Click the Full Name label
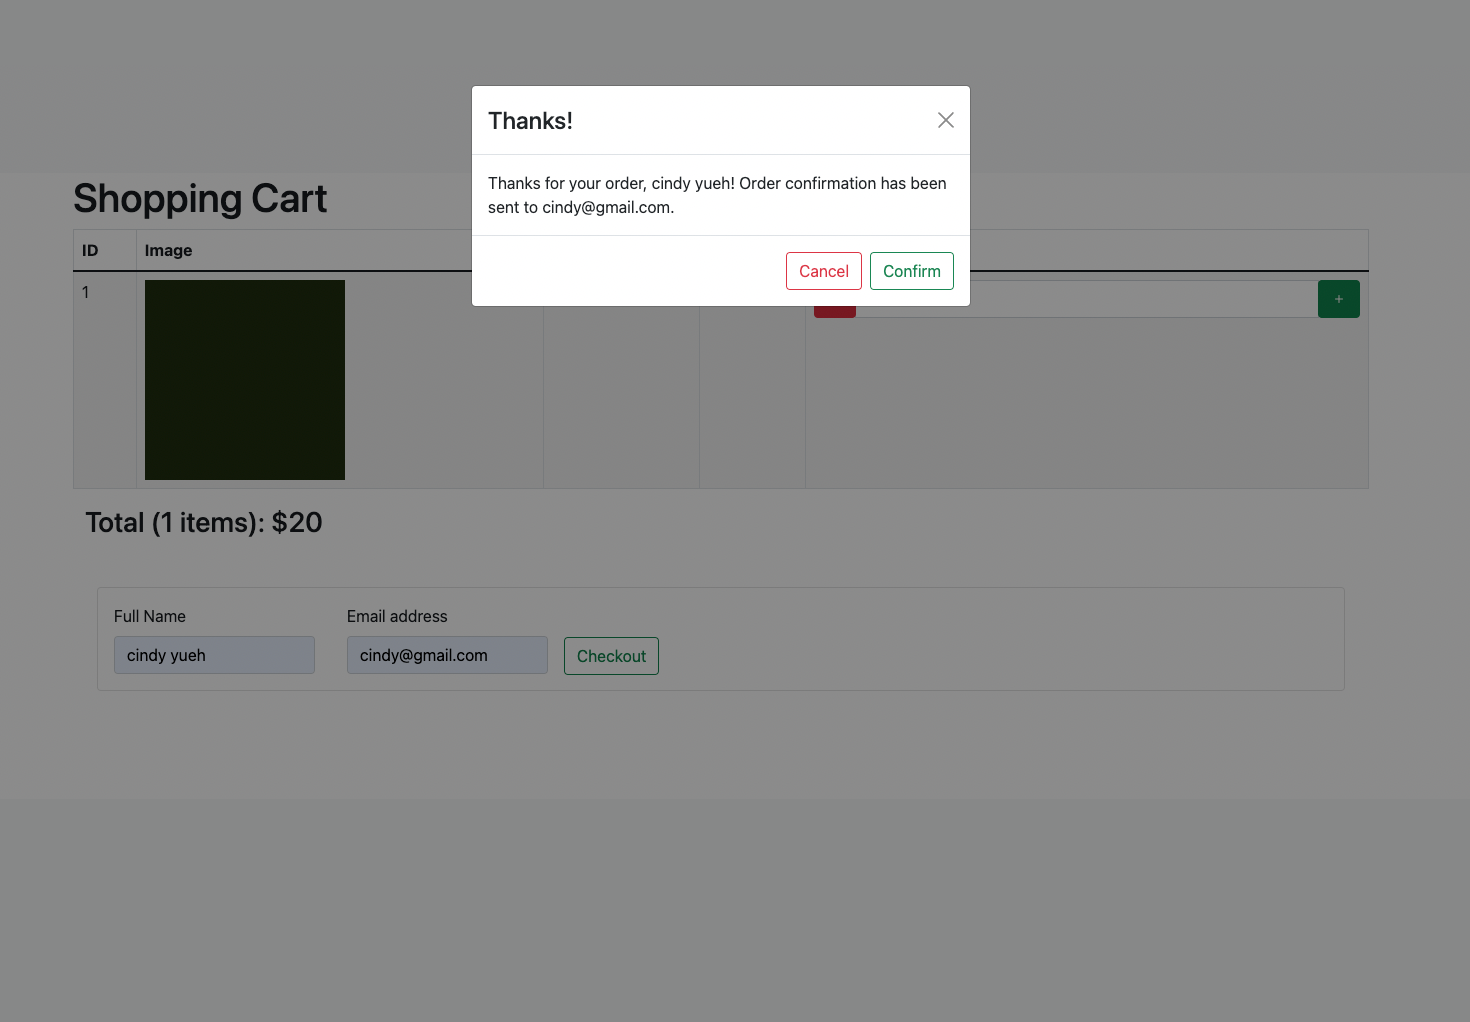The width and height of the screenshot is (1470, 1022). (x=150, y=616)
